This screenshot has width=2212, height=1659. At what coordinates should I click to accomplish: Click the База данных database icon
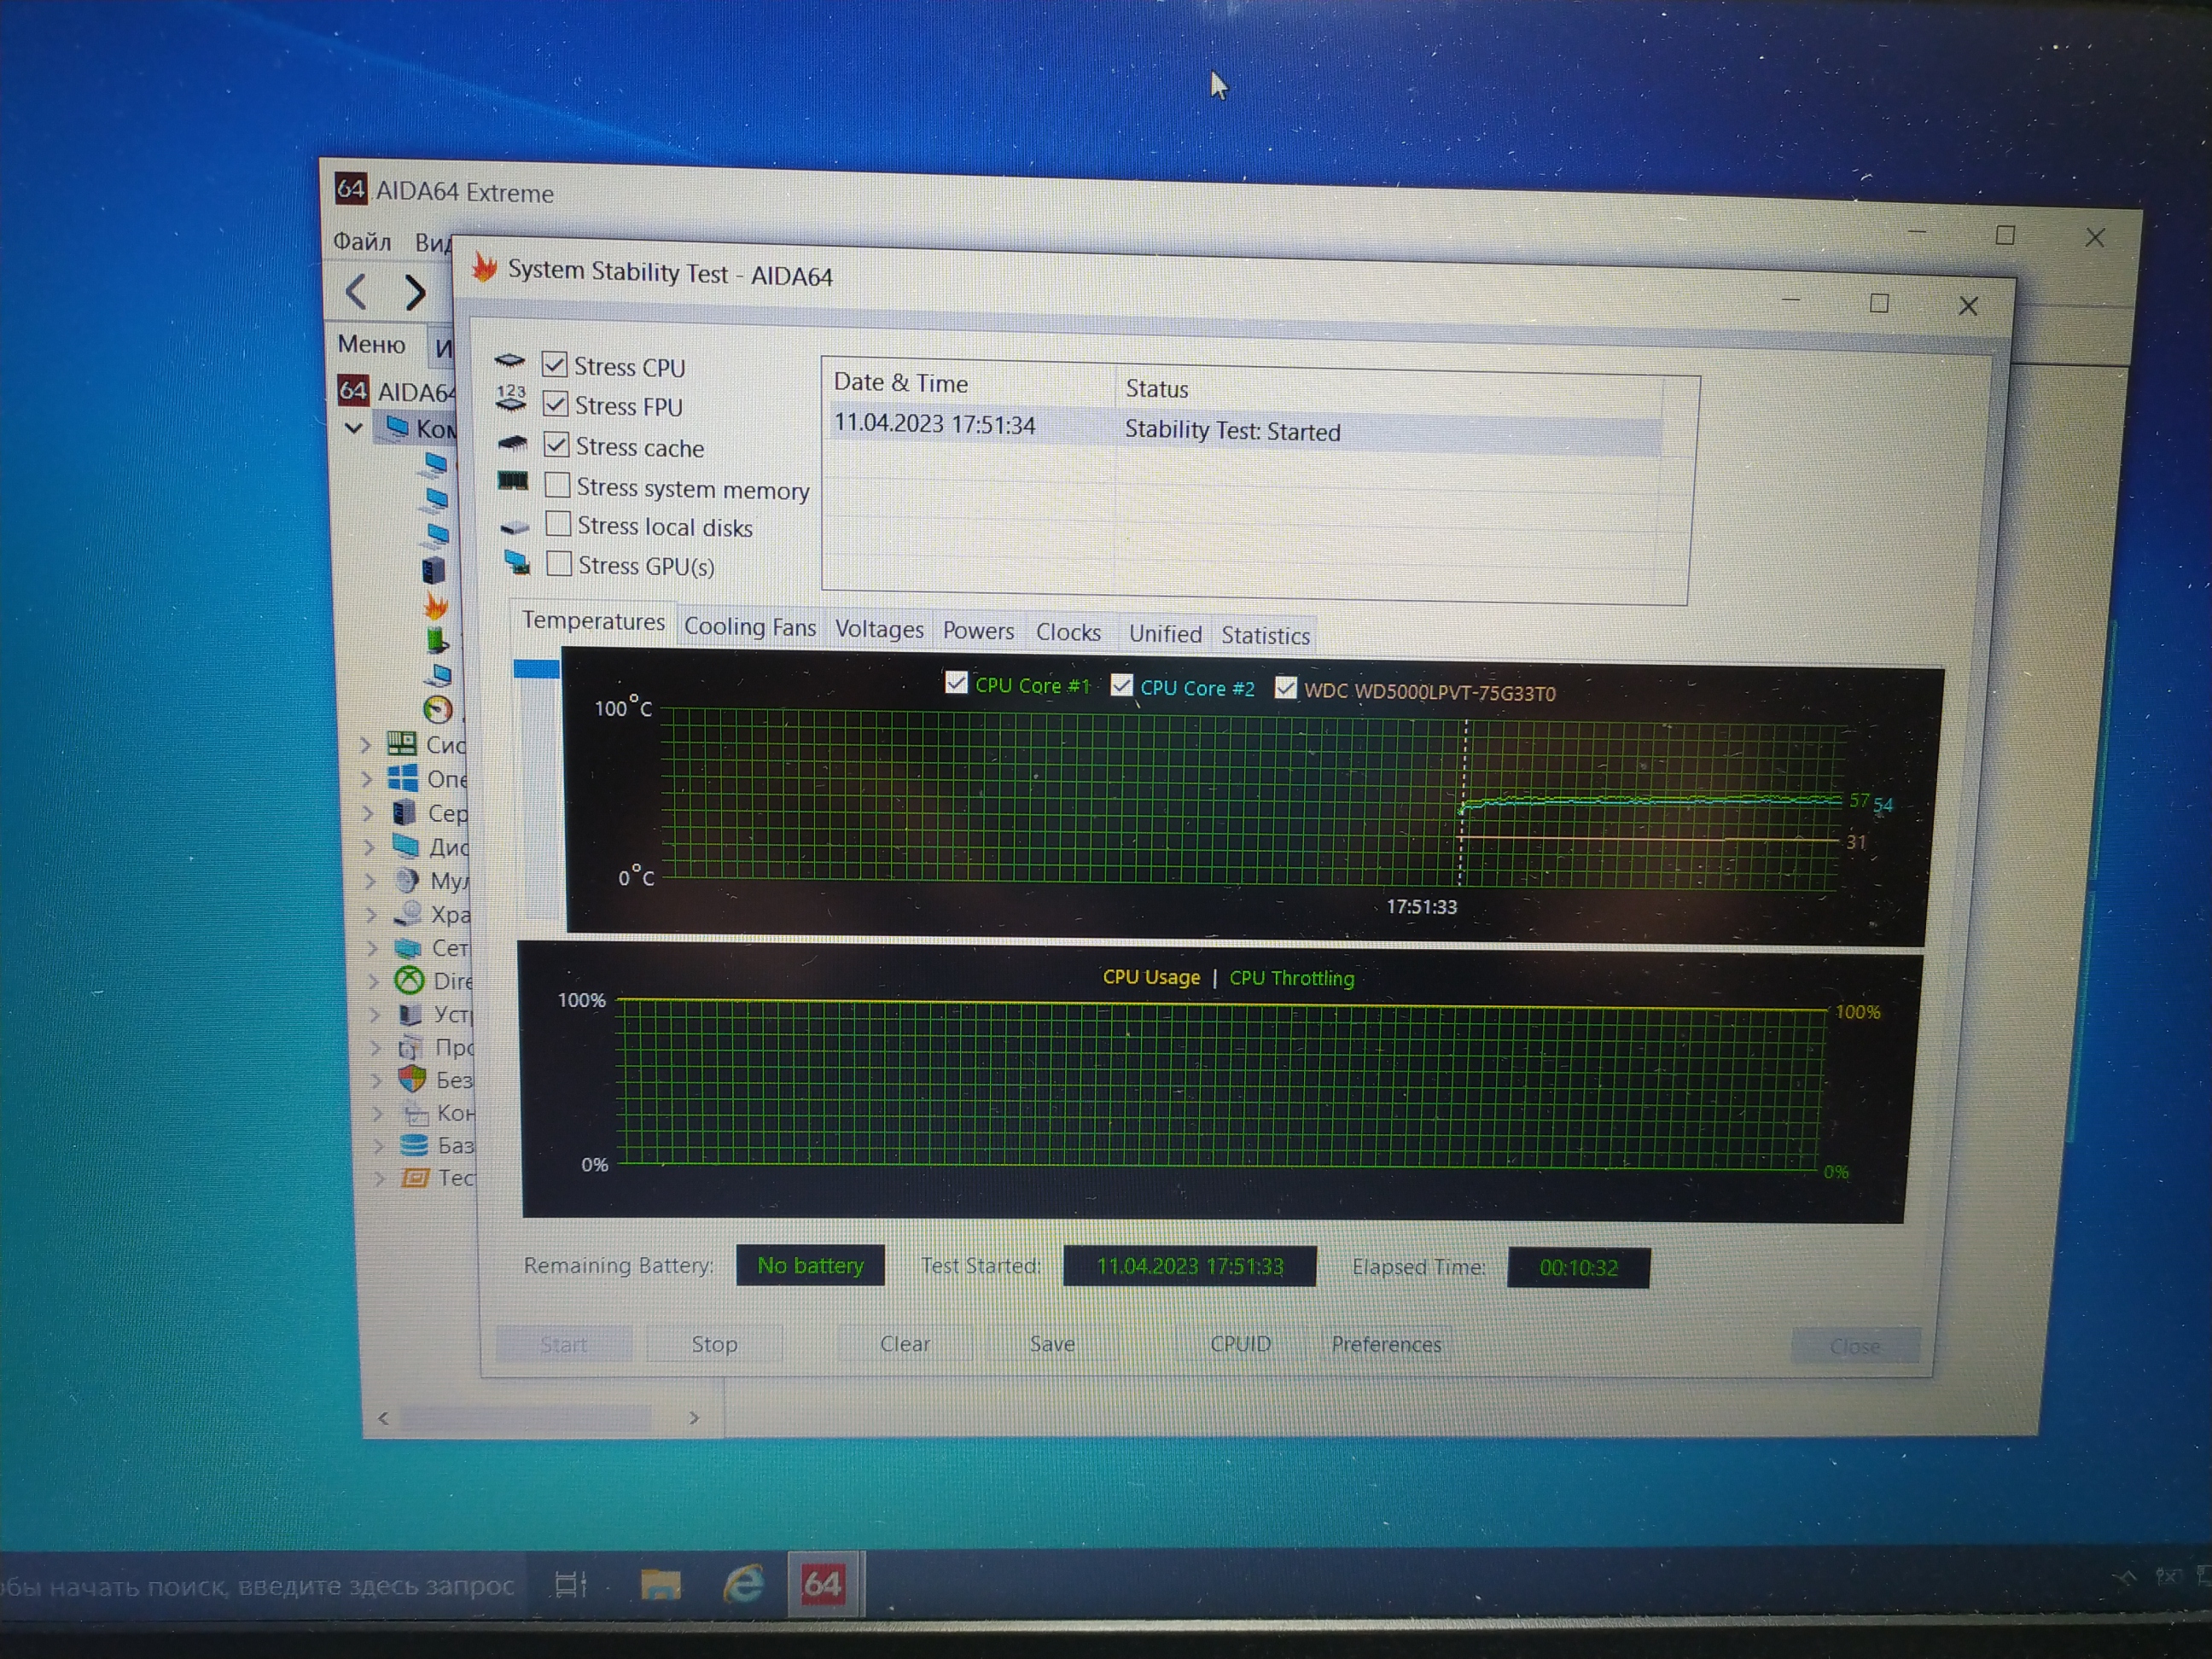click(414, 1145)
